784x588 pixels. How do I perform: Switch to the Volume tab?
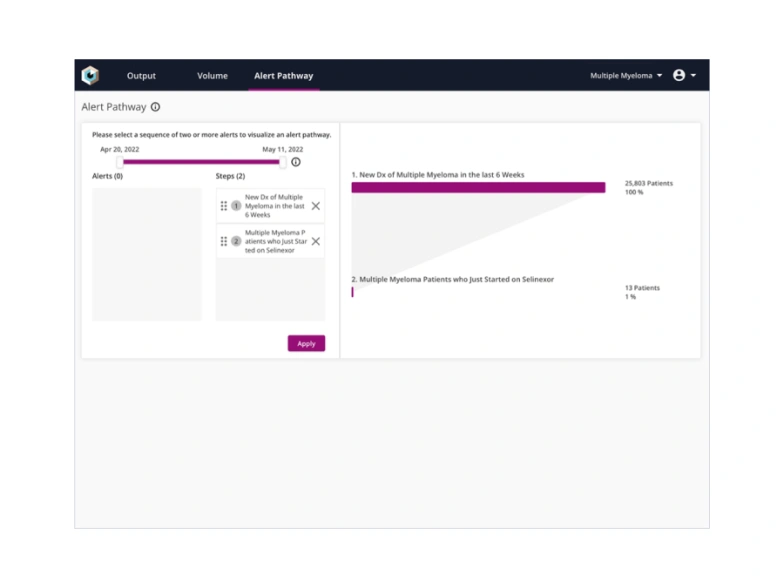point(212,76)
